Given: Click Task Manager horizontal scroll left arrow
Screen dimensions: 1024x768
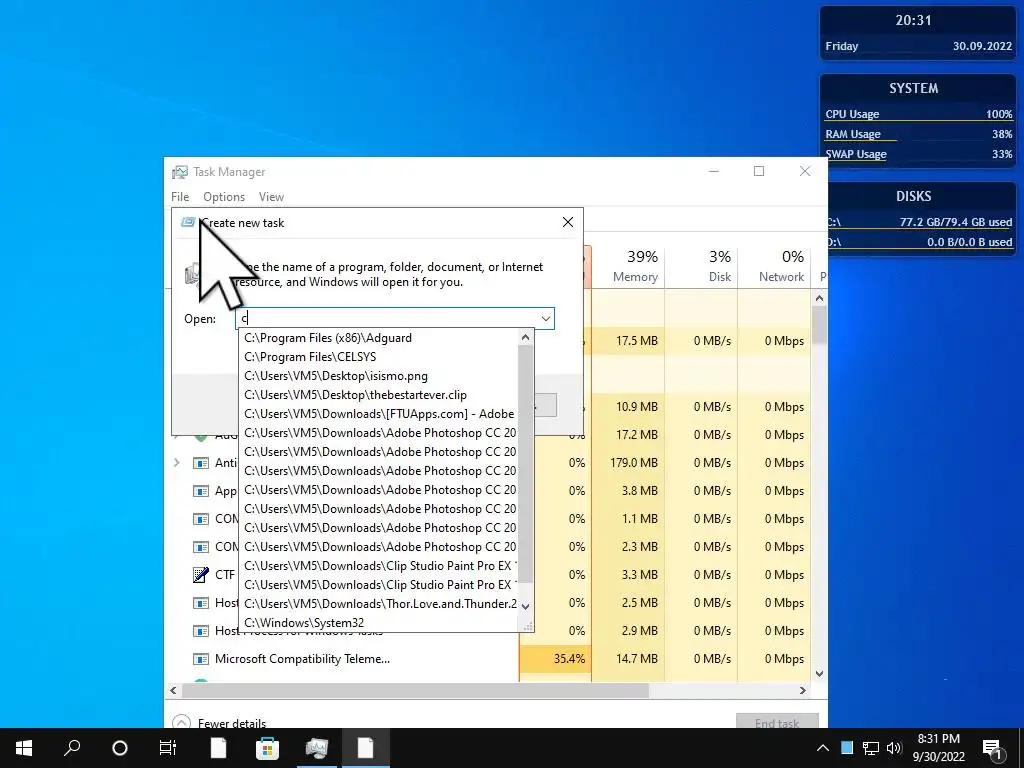Looking at the screenshot, I should coord(173,690).
